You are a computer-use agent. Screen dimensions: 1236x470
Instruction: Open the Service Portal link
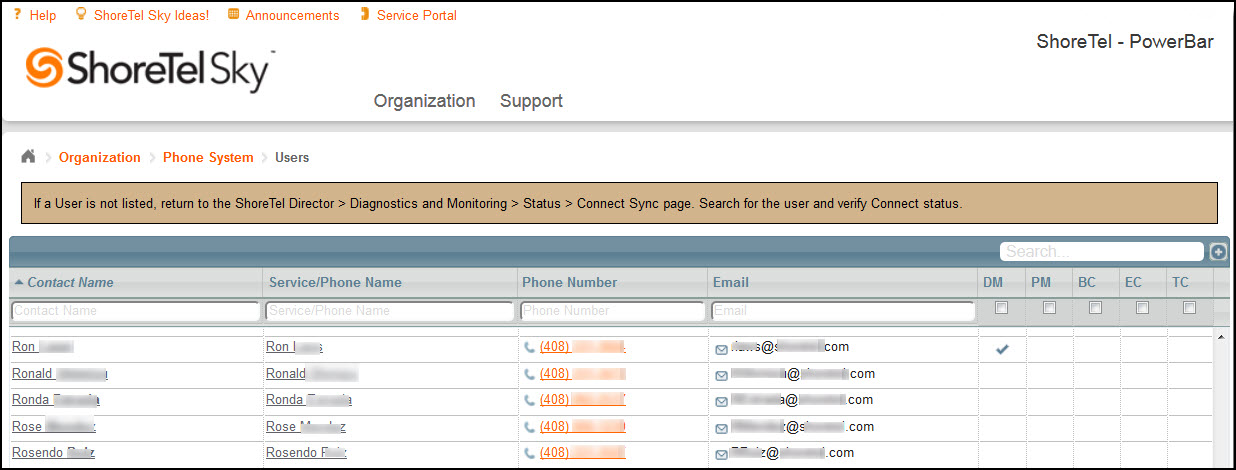(x=417, y=15)
